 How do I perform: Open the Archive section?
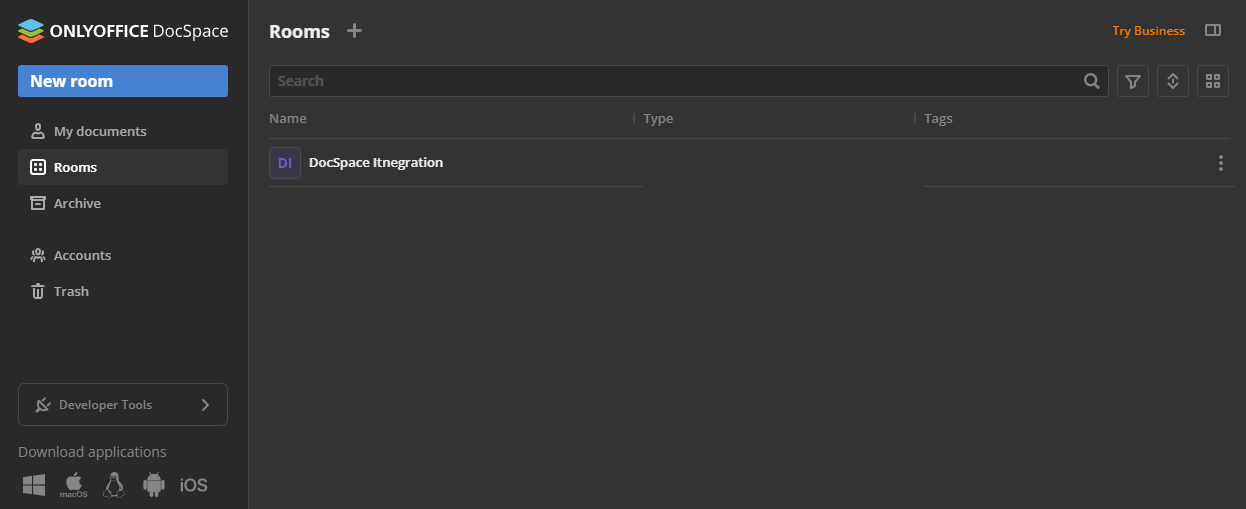click(123, 203)
